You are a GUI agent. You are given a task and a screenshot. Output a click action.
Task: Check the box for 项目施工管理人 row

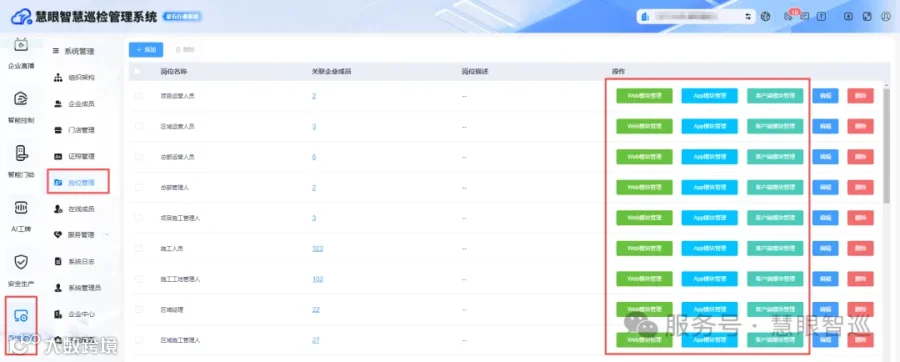138,217
